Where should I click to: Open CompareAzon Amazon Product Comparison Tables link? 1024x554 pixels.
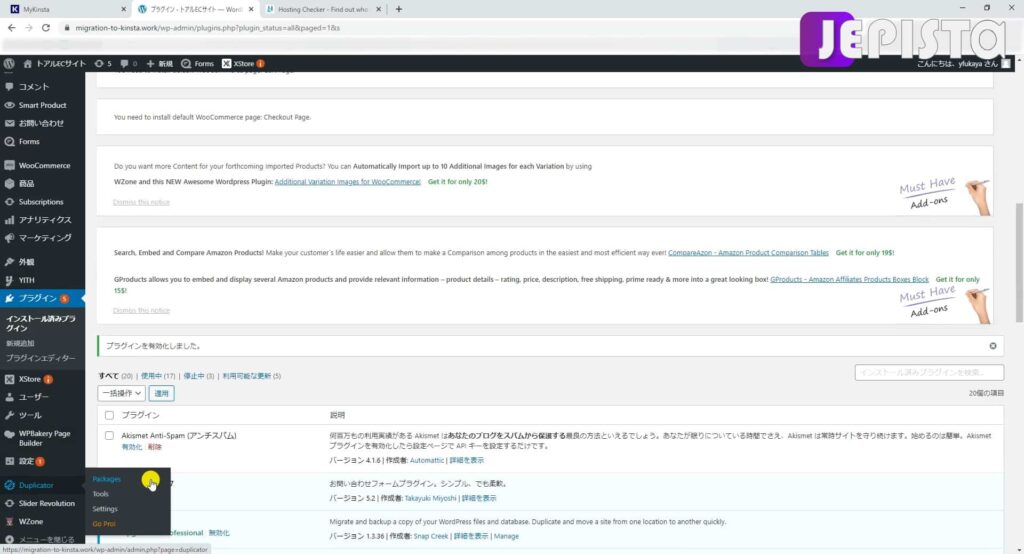click(748, 252)
